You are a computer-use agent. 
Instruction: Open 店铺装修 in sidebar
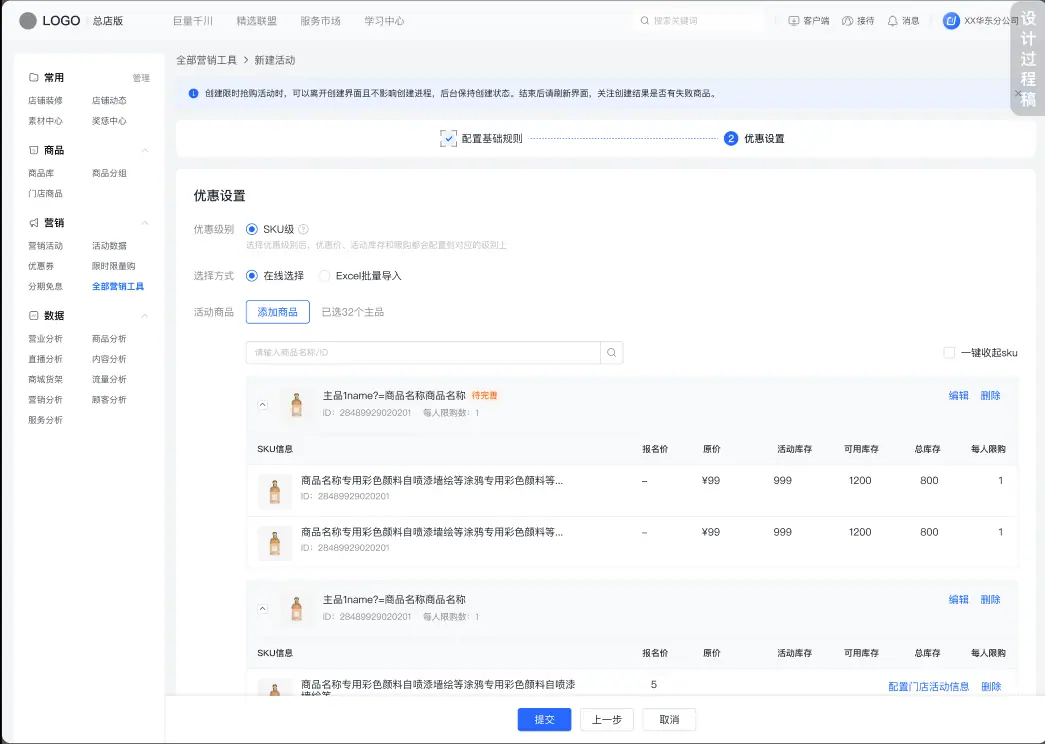[45, 100]
